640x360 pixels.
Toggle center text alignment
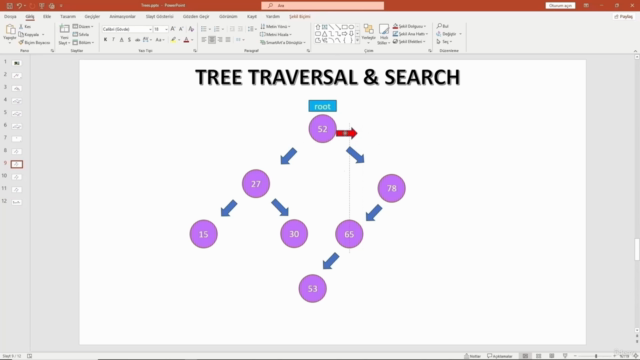point(212,40)
